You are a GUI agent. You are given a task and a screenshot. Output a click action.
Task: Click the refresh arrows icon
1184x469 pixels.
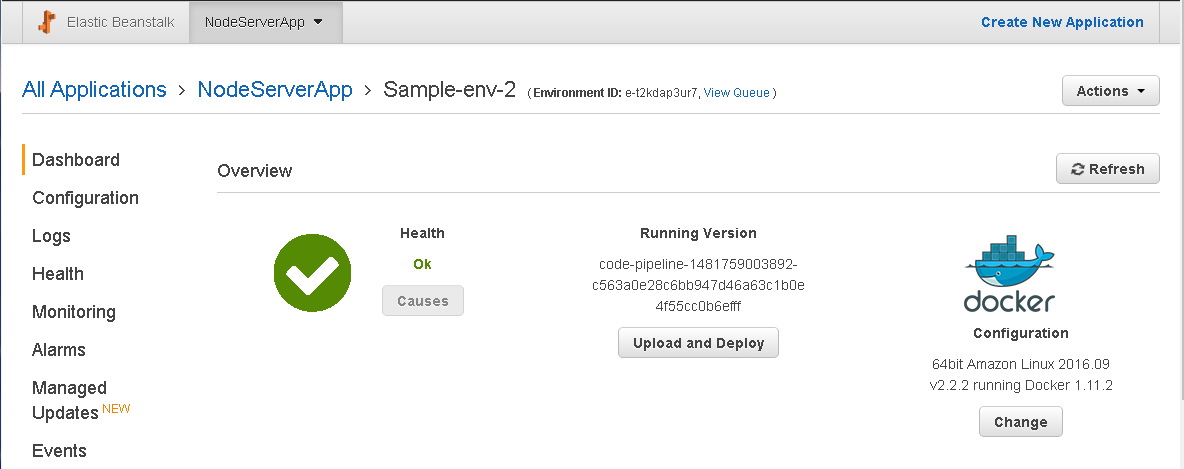click(x=1078, y=169)
